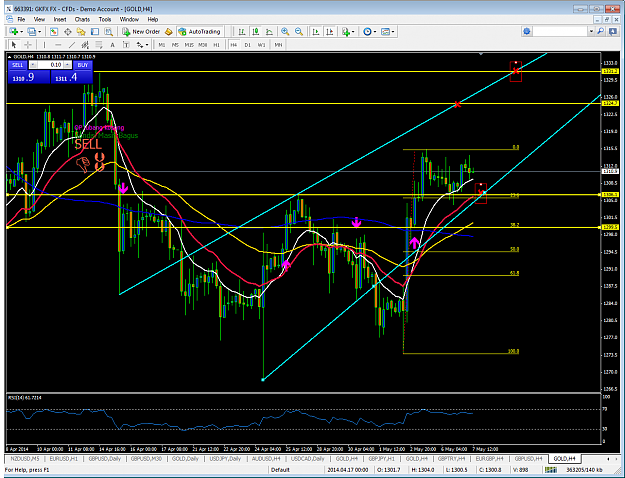Screen dimensions: 625x478
Task: Expand the new chart dropdown arrow
Action: [x=21, y=31]
